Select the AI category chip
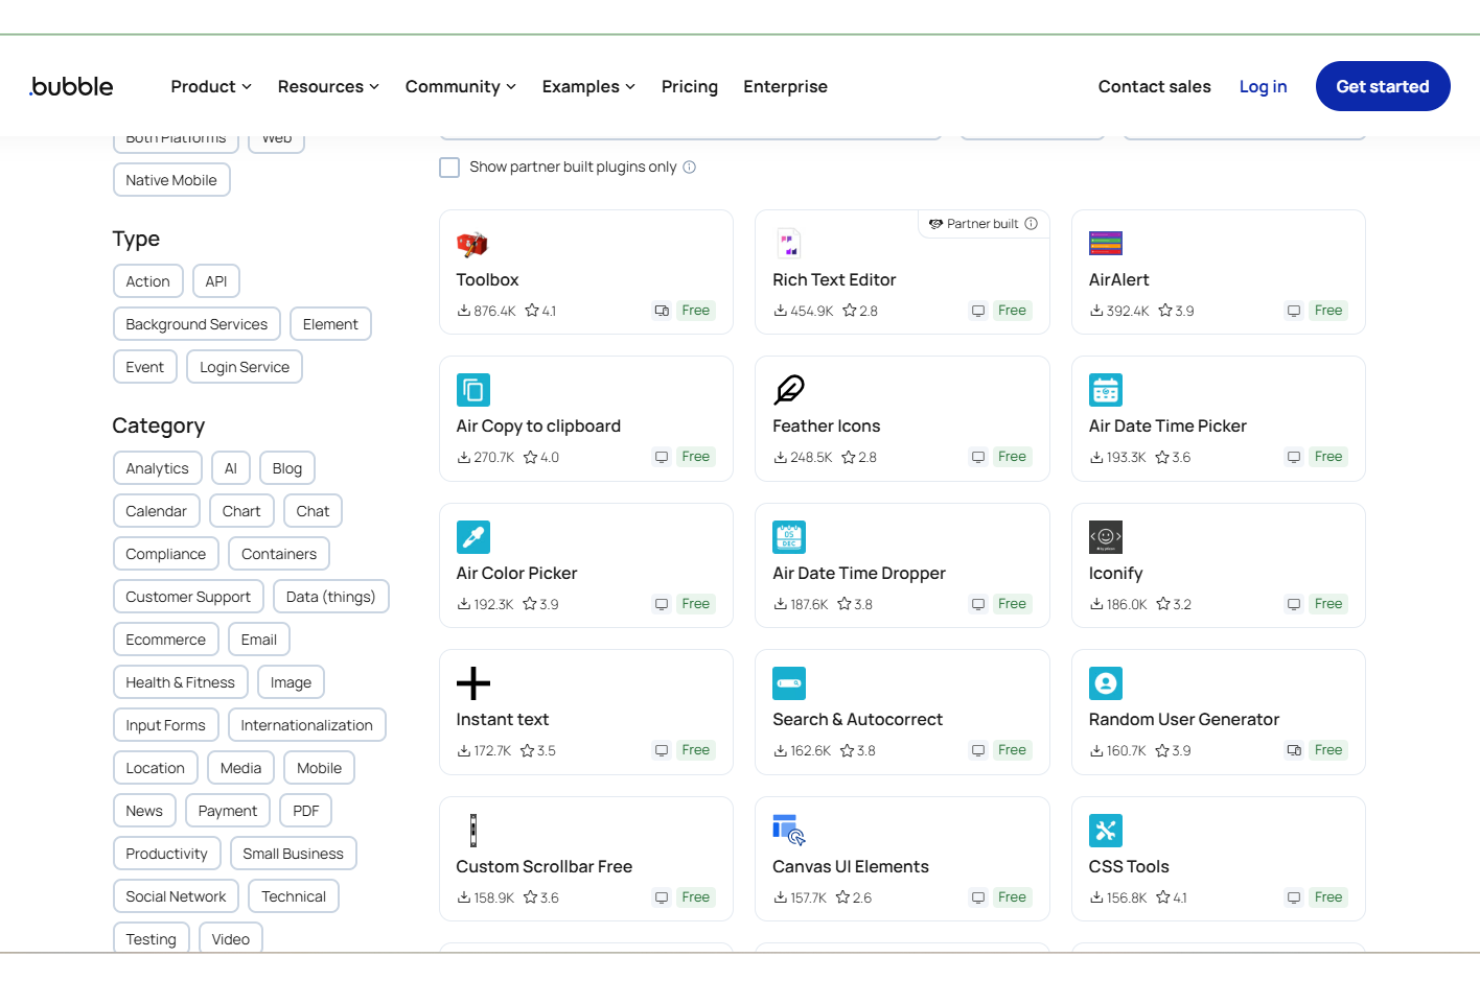The image size is (1480, 987). pos(231,468)
